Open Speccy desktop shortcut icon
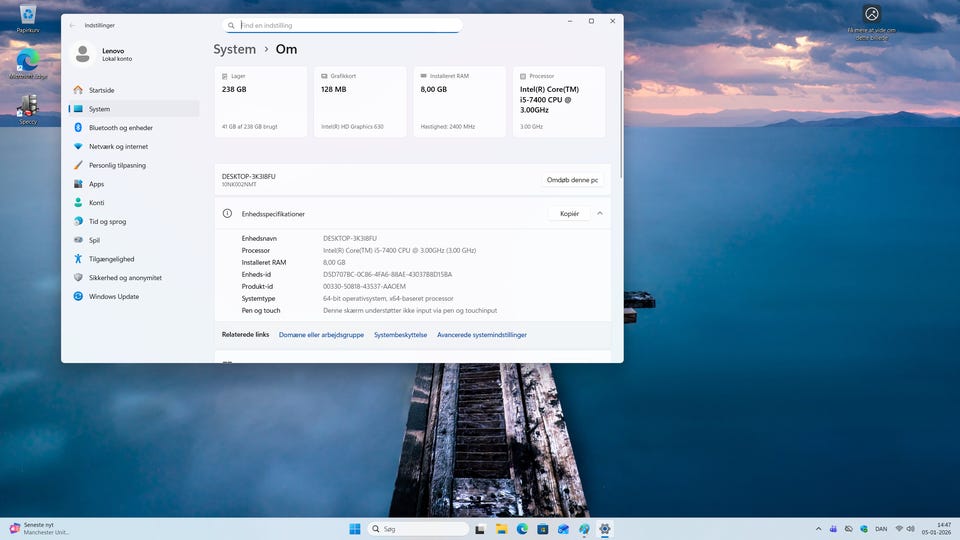 click(x=28, y=106)
